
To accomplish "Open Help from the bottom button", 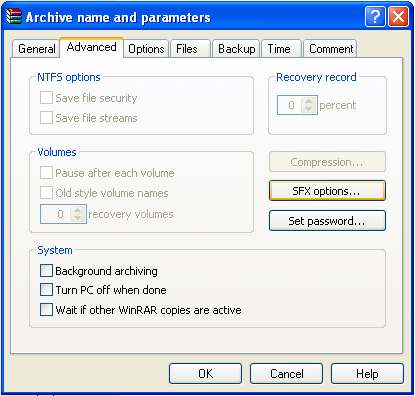I will tap(367, 374).
